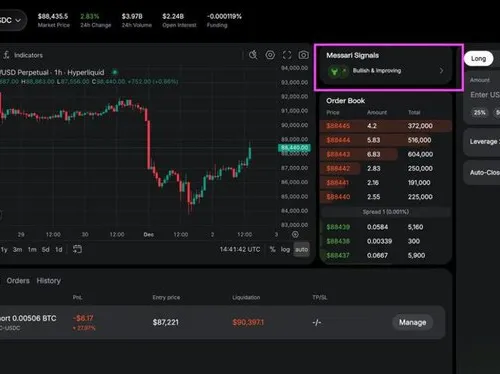
Task: Click the 6.83 amount cell
Action: point(373,154)
